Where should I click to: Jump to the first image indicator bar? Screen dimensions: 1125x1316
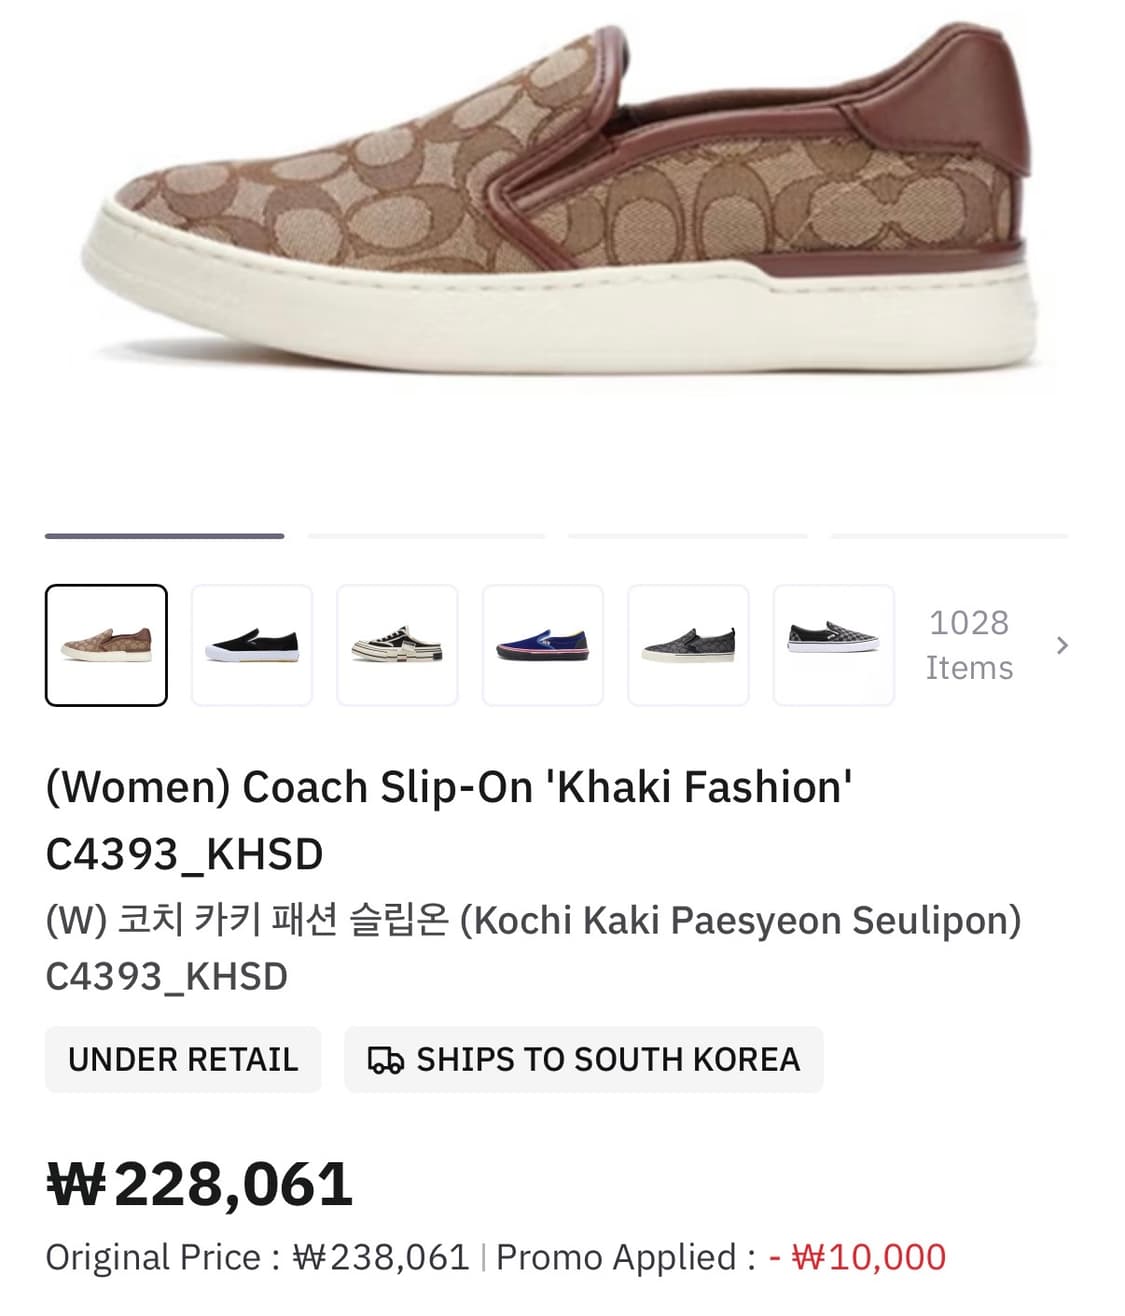[165, 536]
